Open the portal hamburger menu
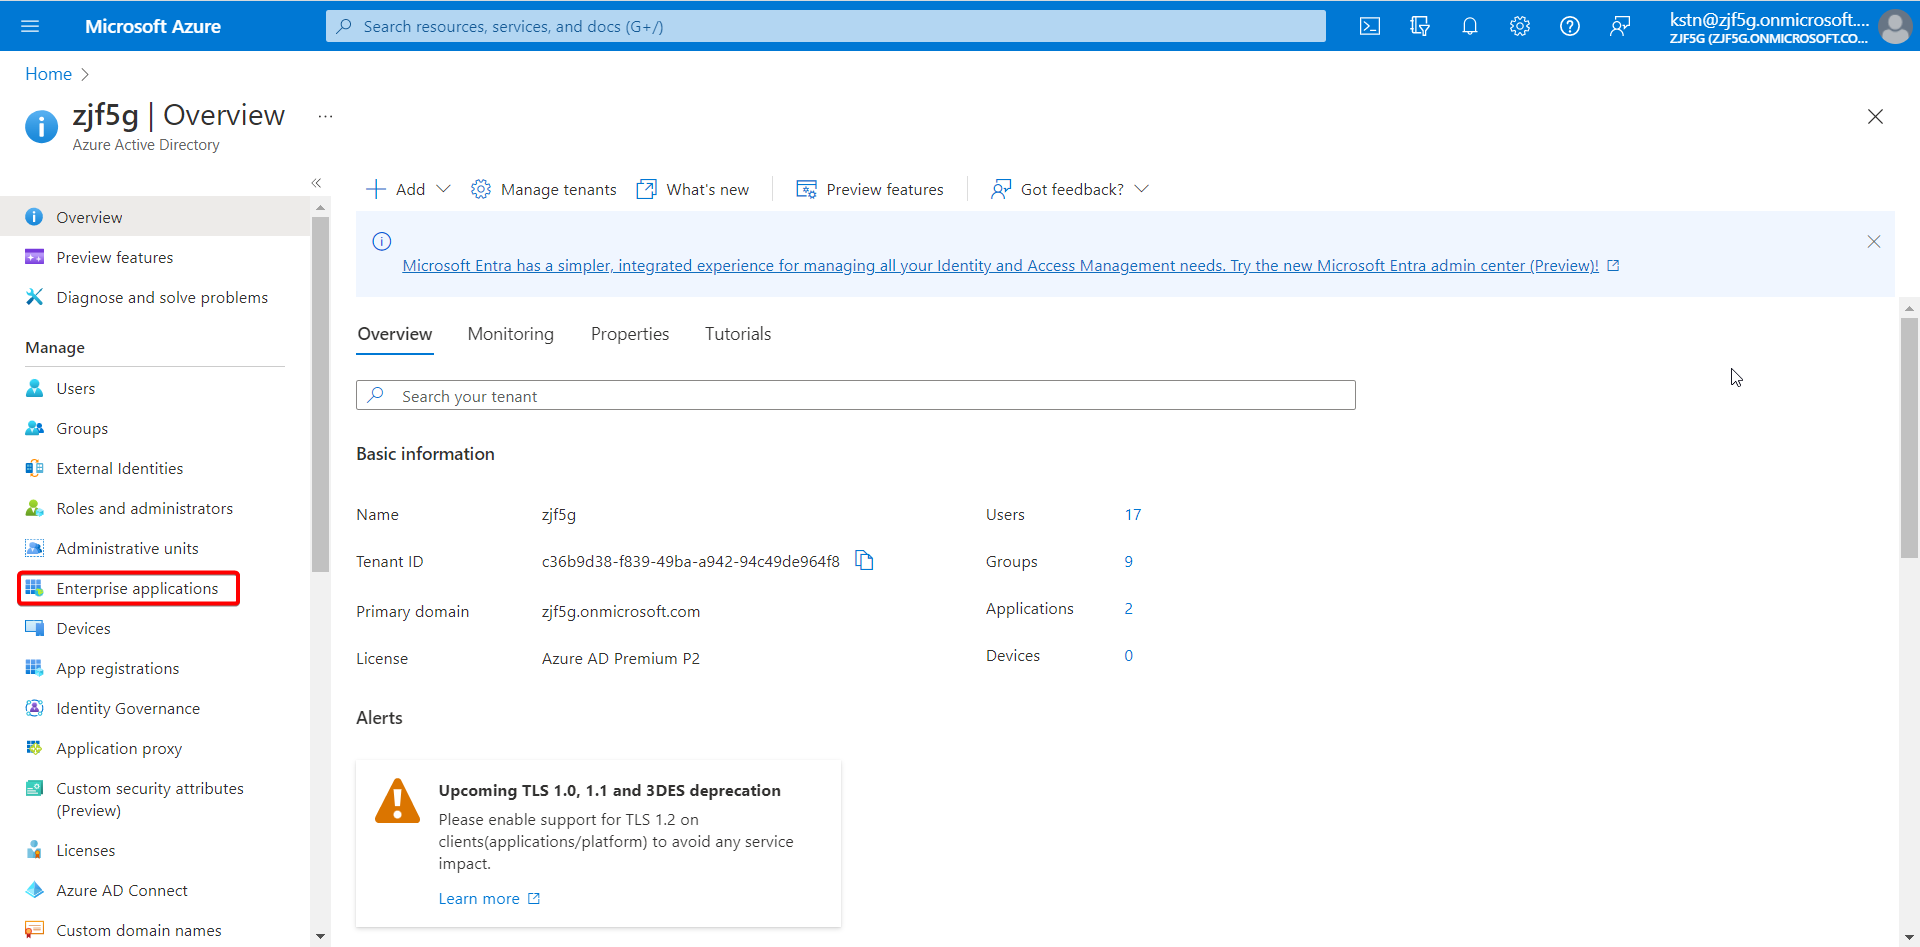Viewport: 1920px width, 947px height. [30, 26]
